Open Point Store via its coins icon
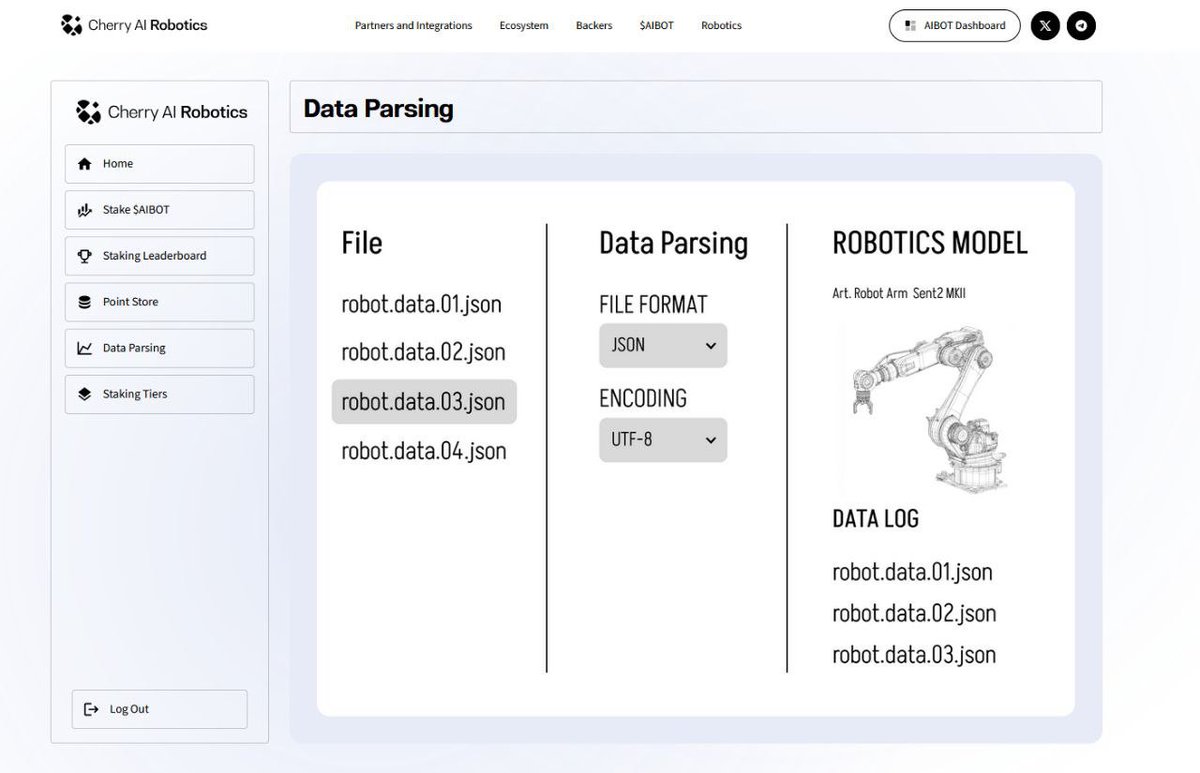Screen dimensions: 1200x773 (85, 301)
